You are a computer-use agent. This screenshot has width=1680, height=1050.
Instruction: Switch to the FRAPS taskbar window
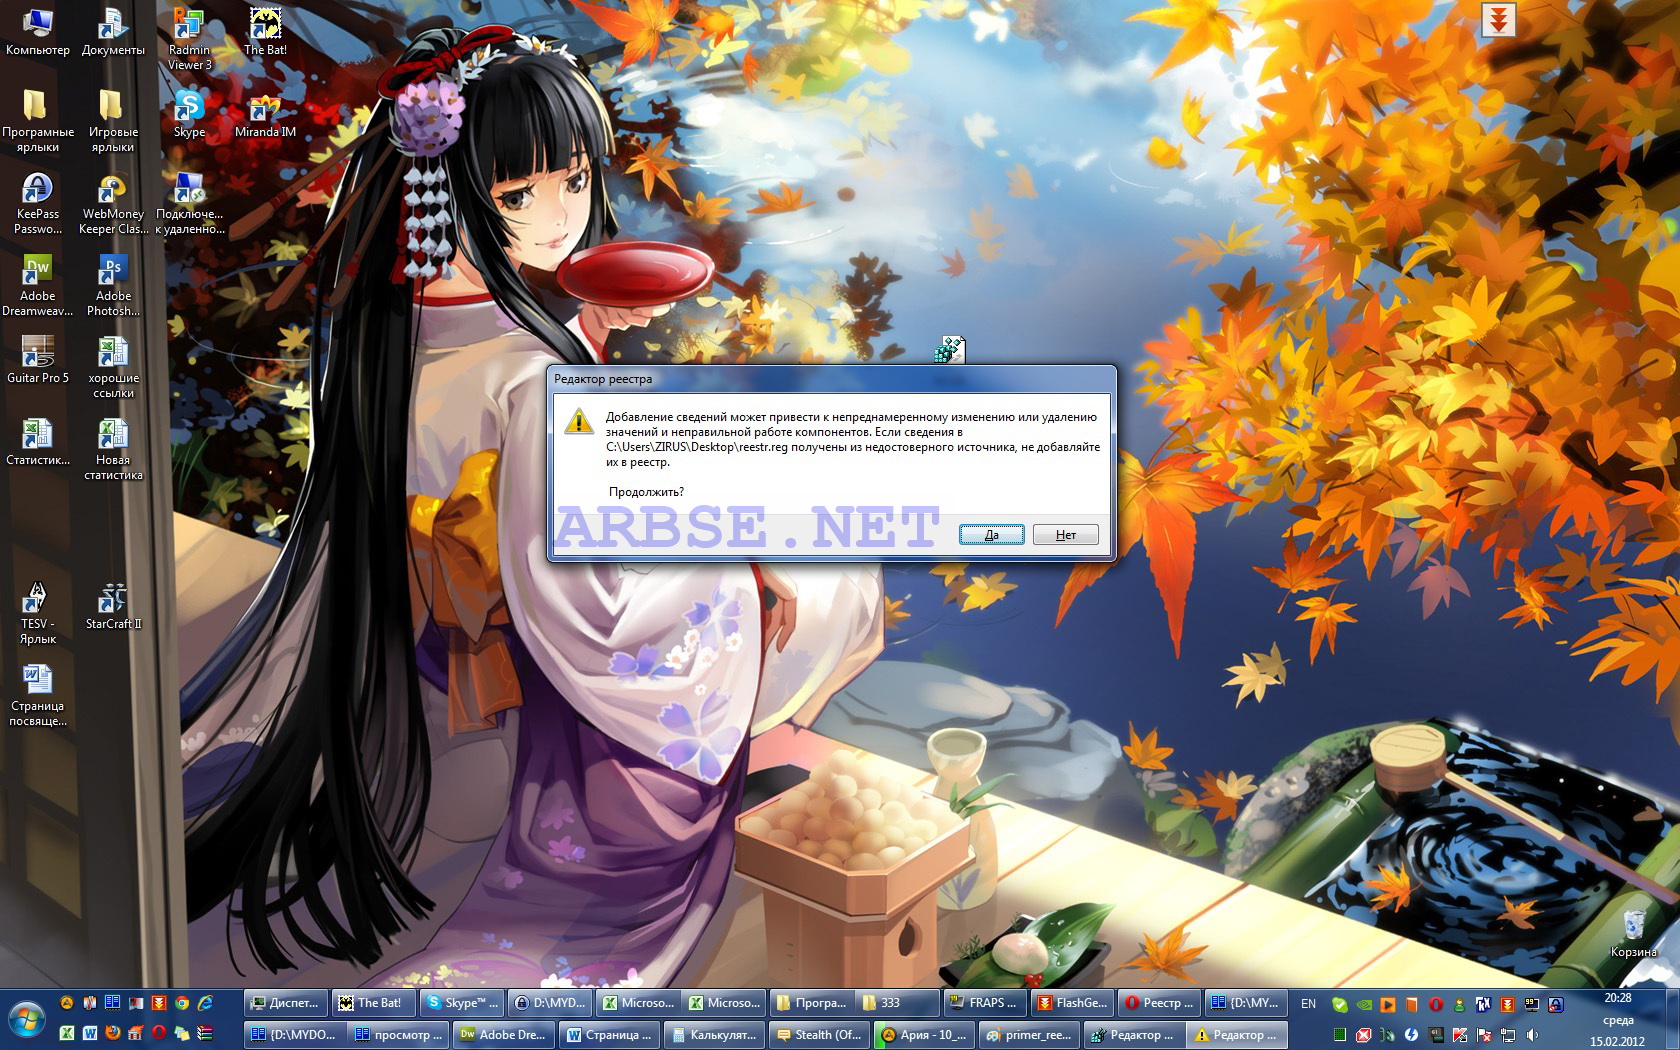tap(985, 1003)
